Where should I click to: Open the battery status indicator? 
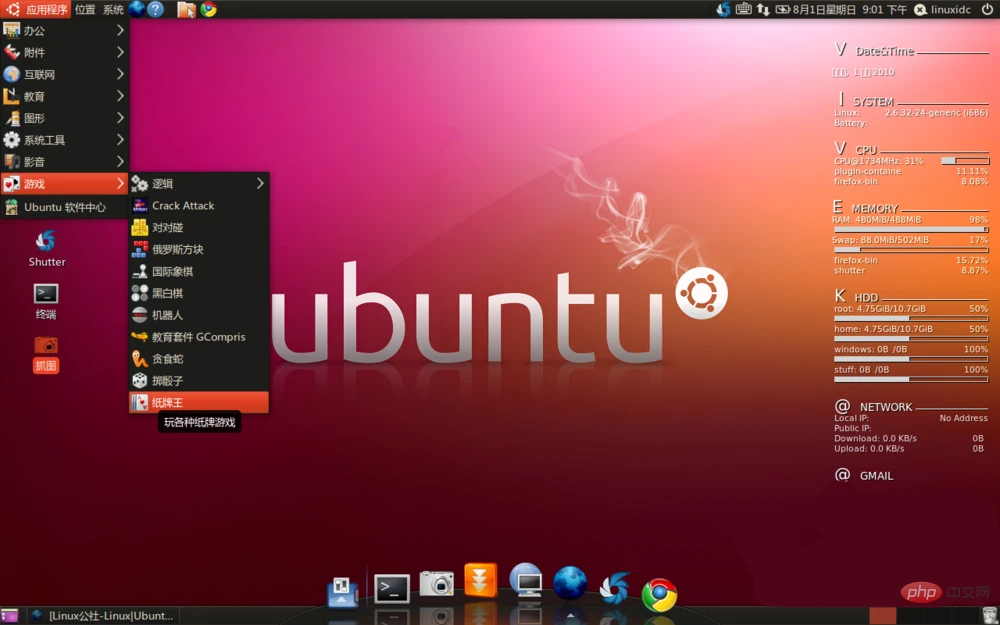(x=783, y=9)
